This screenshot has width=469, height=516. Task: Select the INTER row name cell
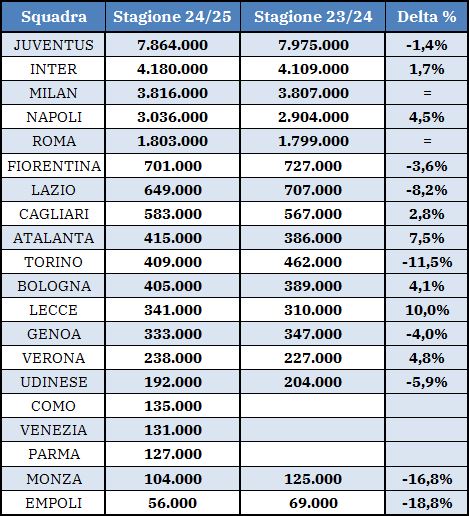pyautogui.click(x=53, y=69)
